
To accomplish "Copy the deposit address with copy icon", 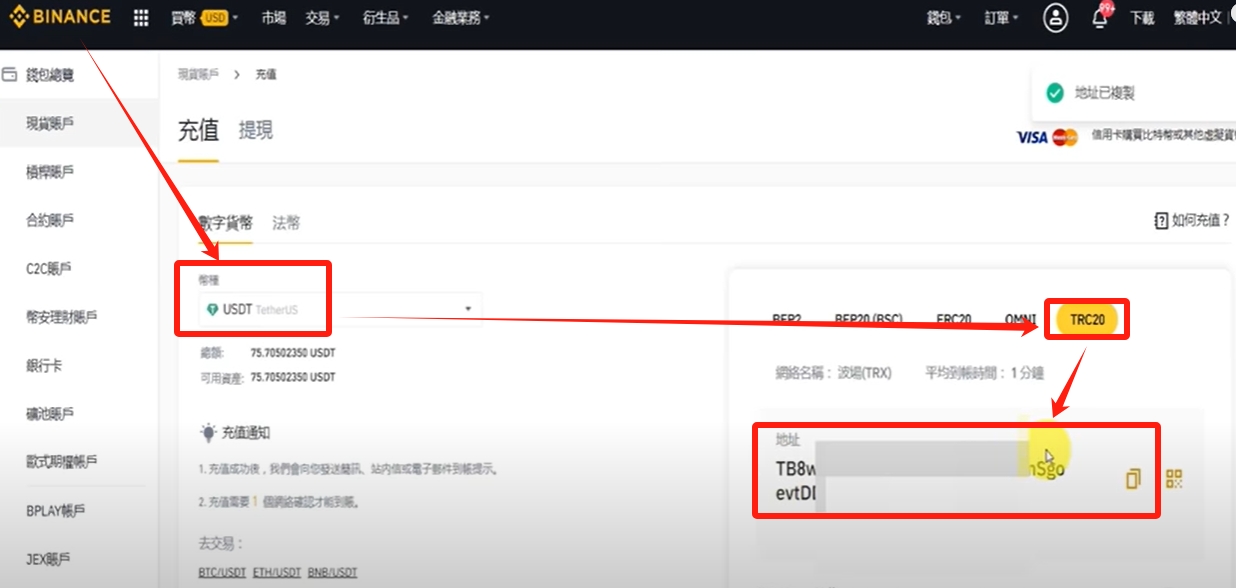I will [x=1133, y=479].
